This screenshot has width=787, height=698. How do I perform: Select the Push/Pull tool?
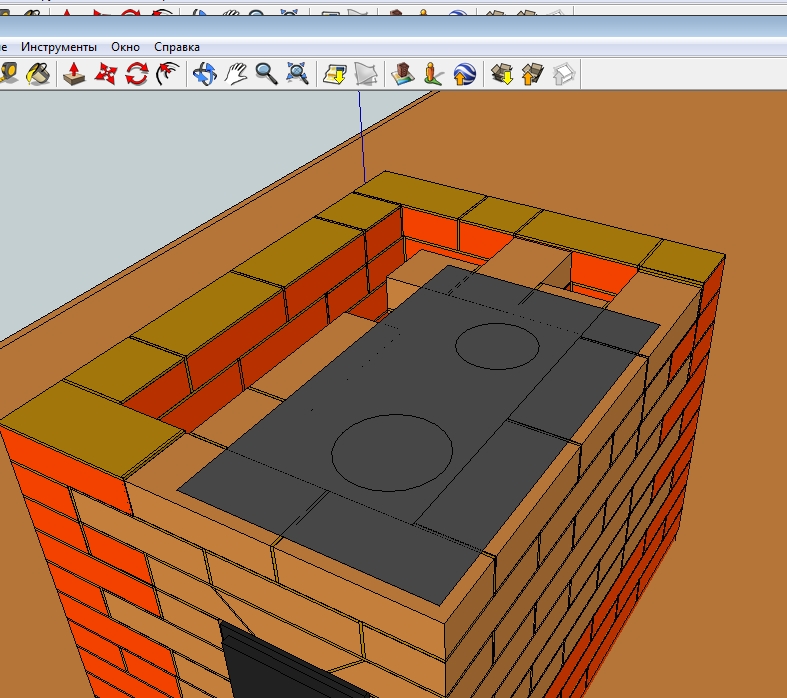(73, 73)
